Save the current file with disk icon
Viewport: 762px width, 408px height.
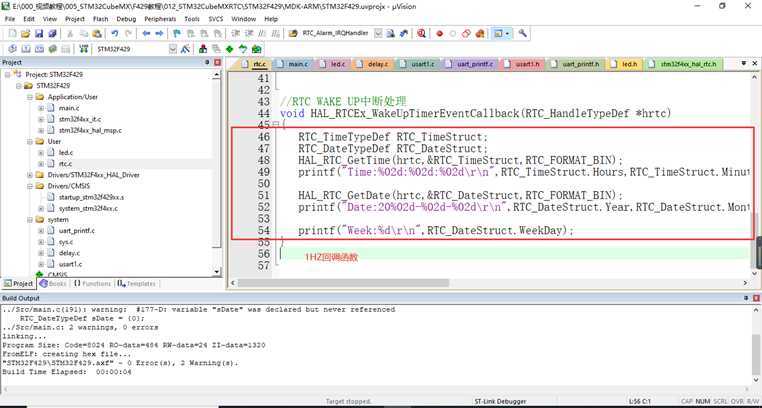39,34
